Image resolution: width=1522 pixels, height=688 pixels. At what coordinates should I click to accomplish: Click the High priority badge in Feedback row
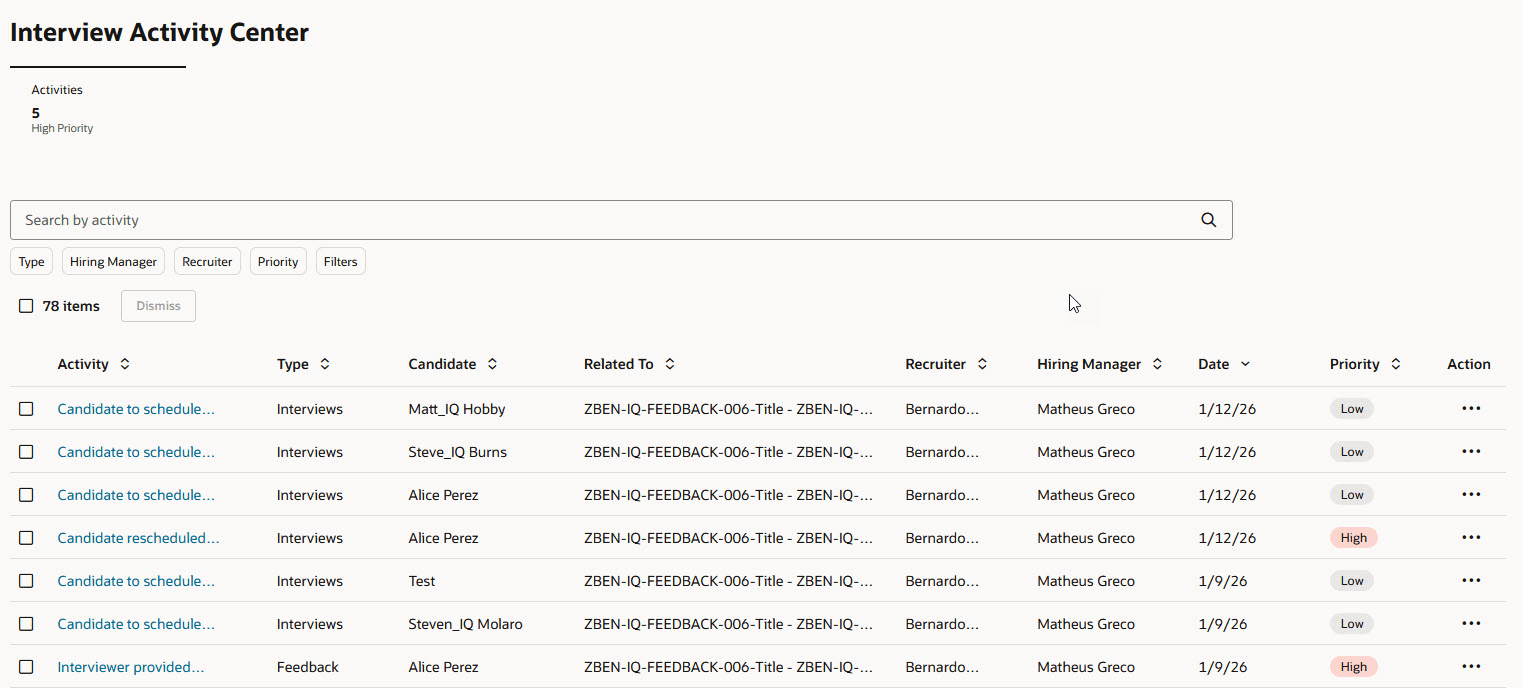1354,667
